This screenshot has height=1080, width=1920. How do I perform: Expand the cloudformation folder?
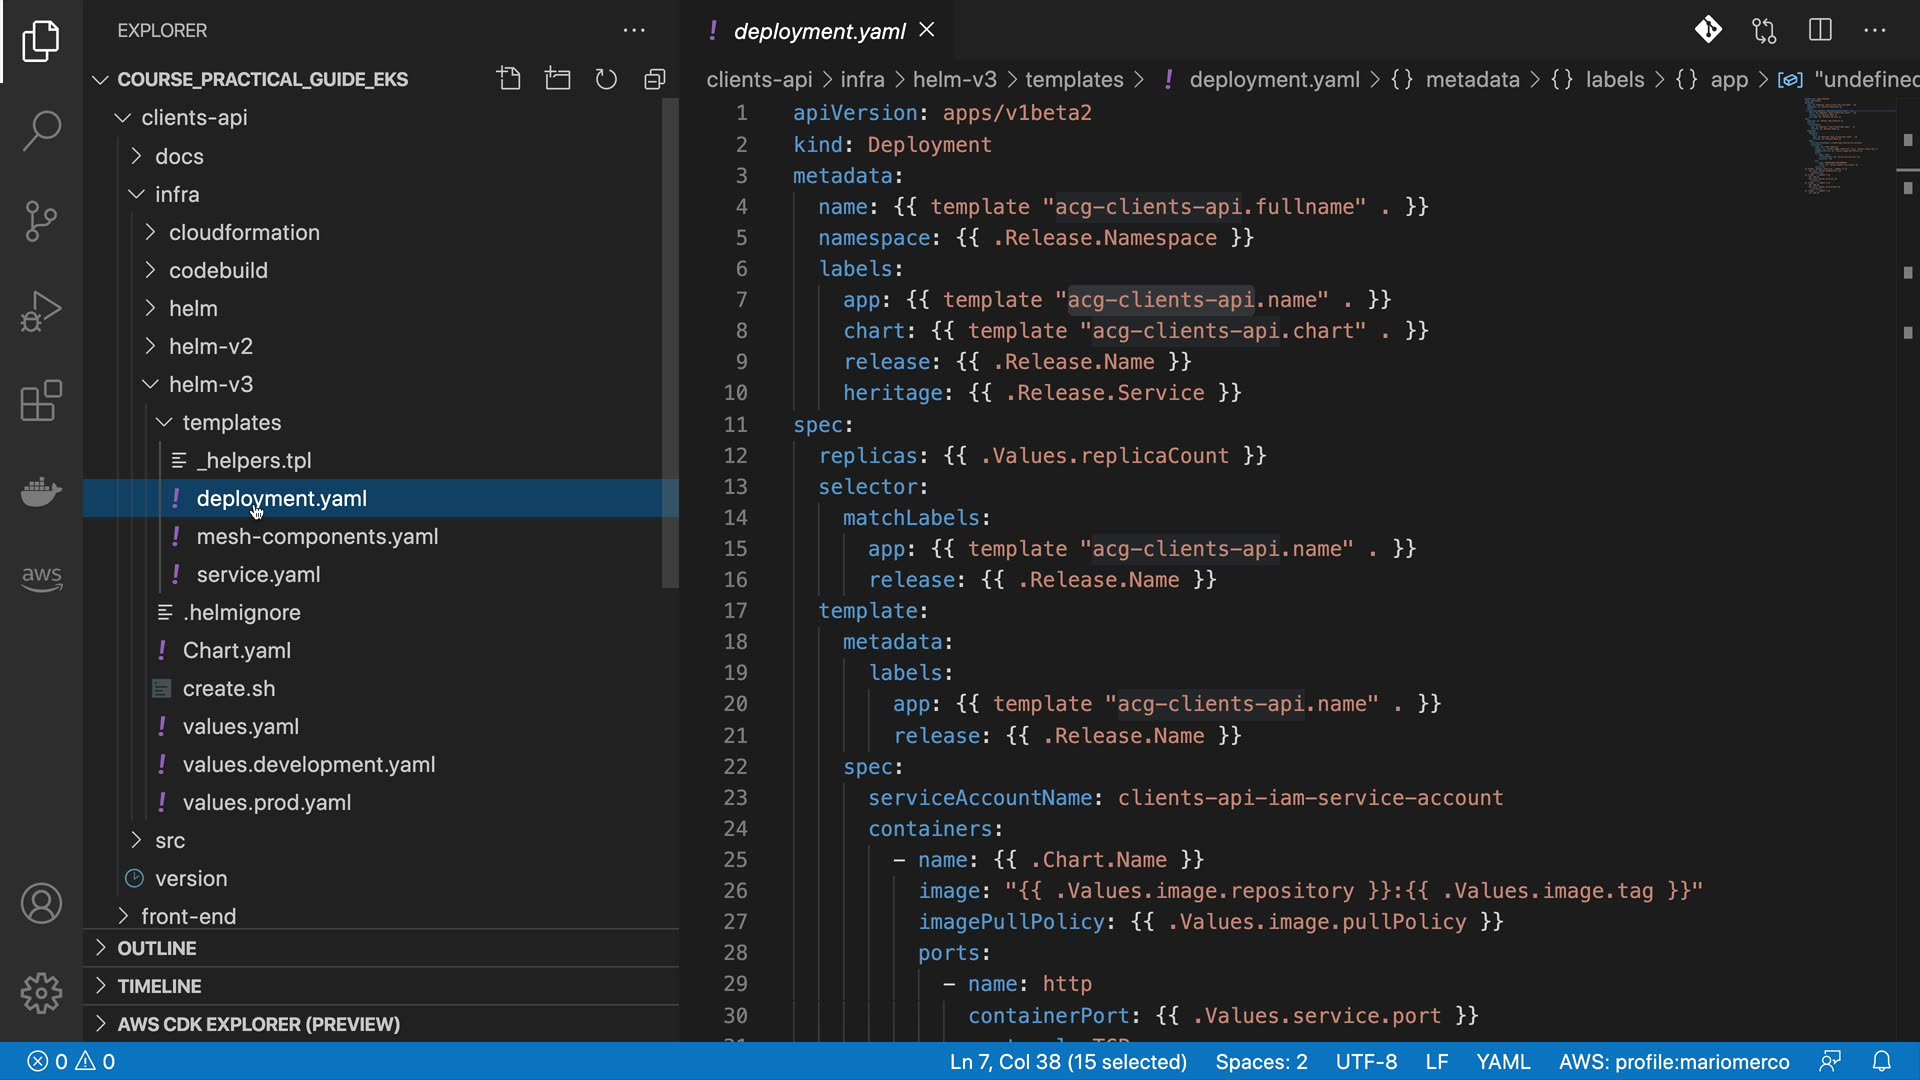coord(243,232)
